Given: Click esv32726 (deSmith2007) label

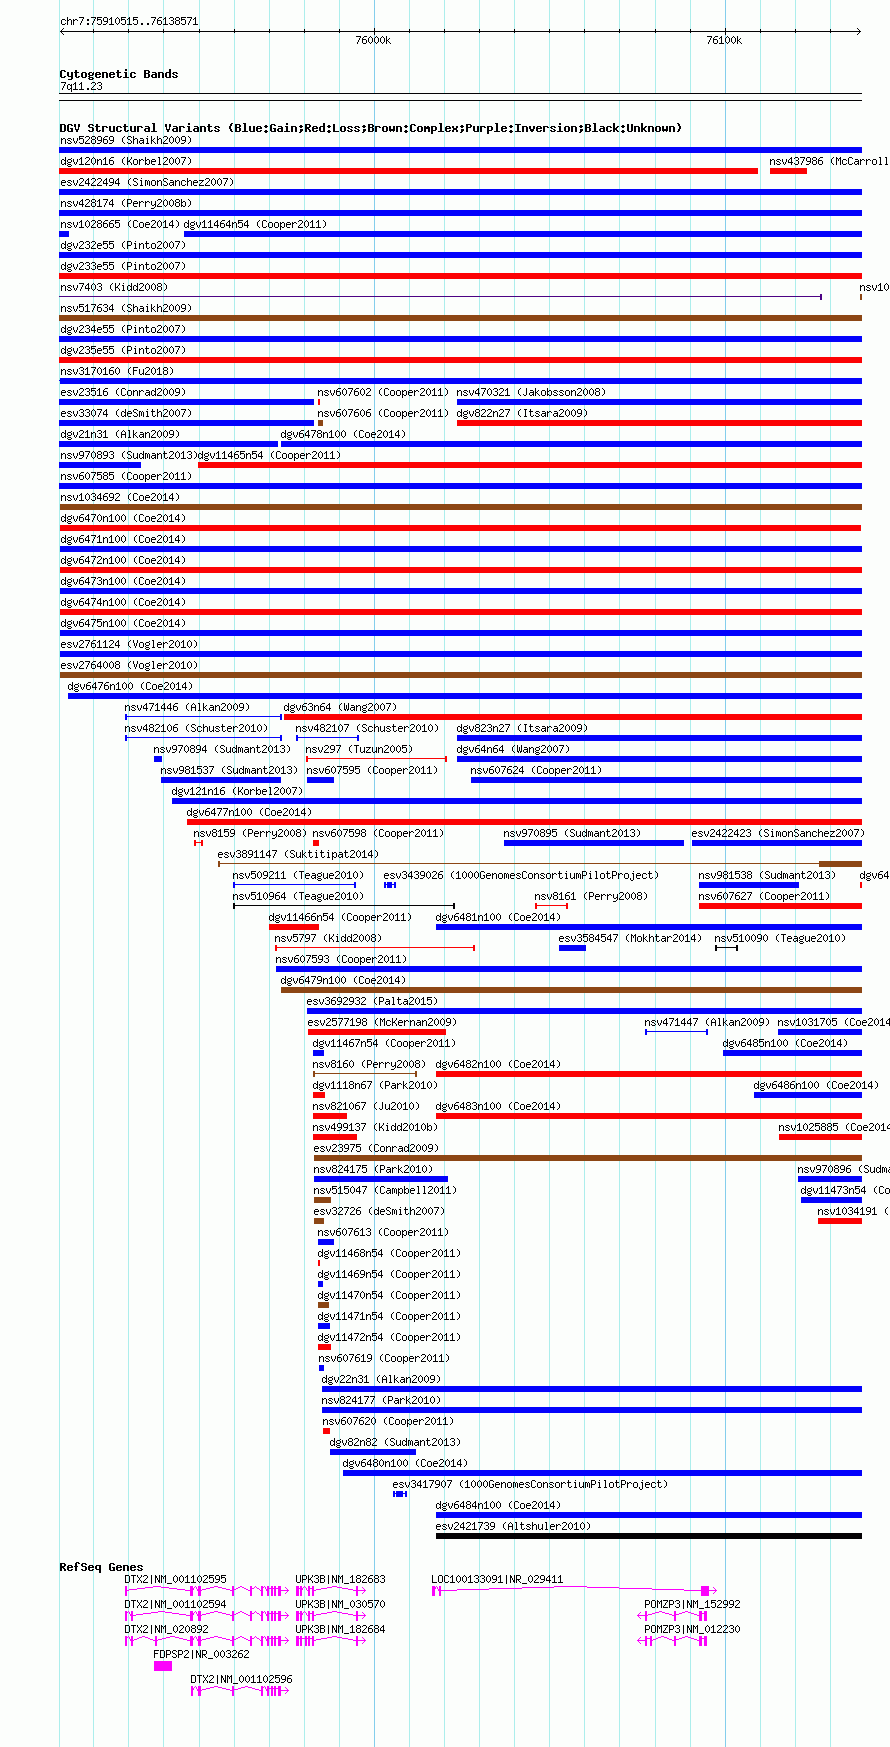Looking at the screenshot, I should click(x=379, y=1211).
